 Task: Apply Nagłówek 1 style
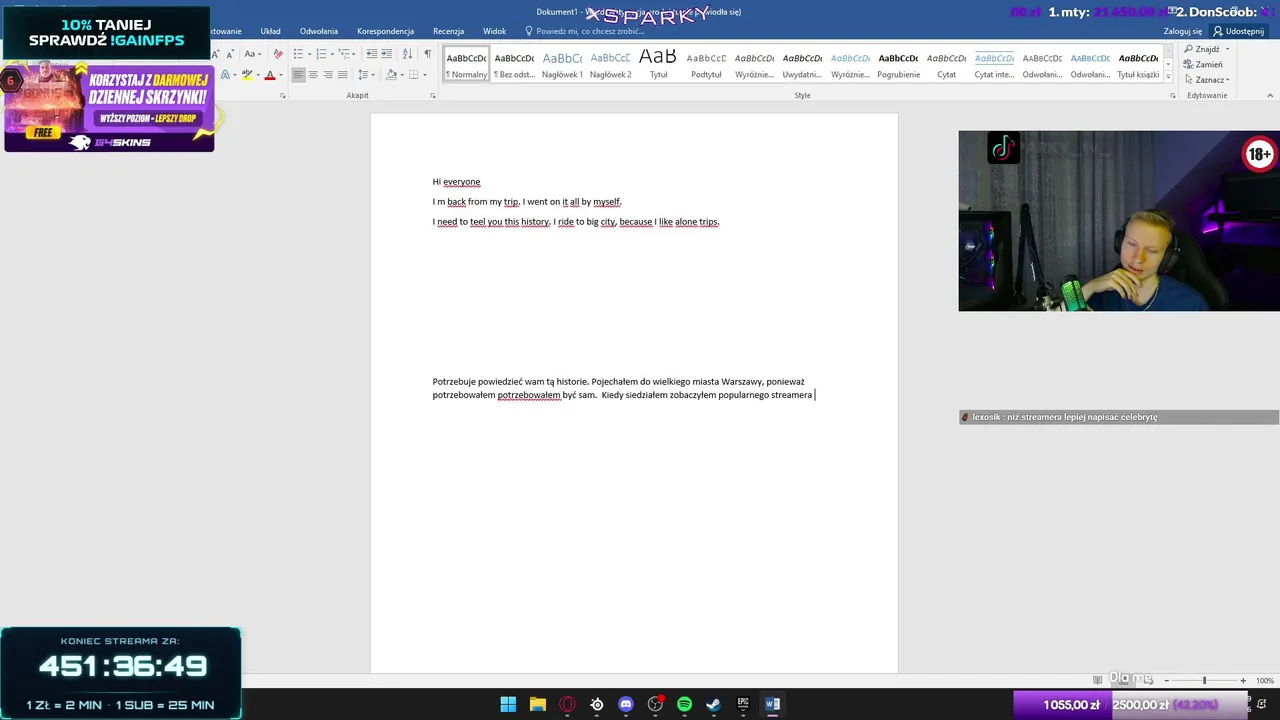tap(562, 64)
